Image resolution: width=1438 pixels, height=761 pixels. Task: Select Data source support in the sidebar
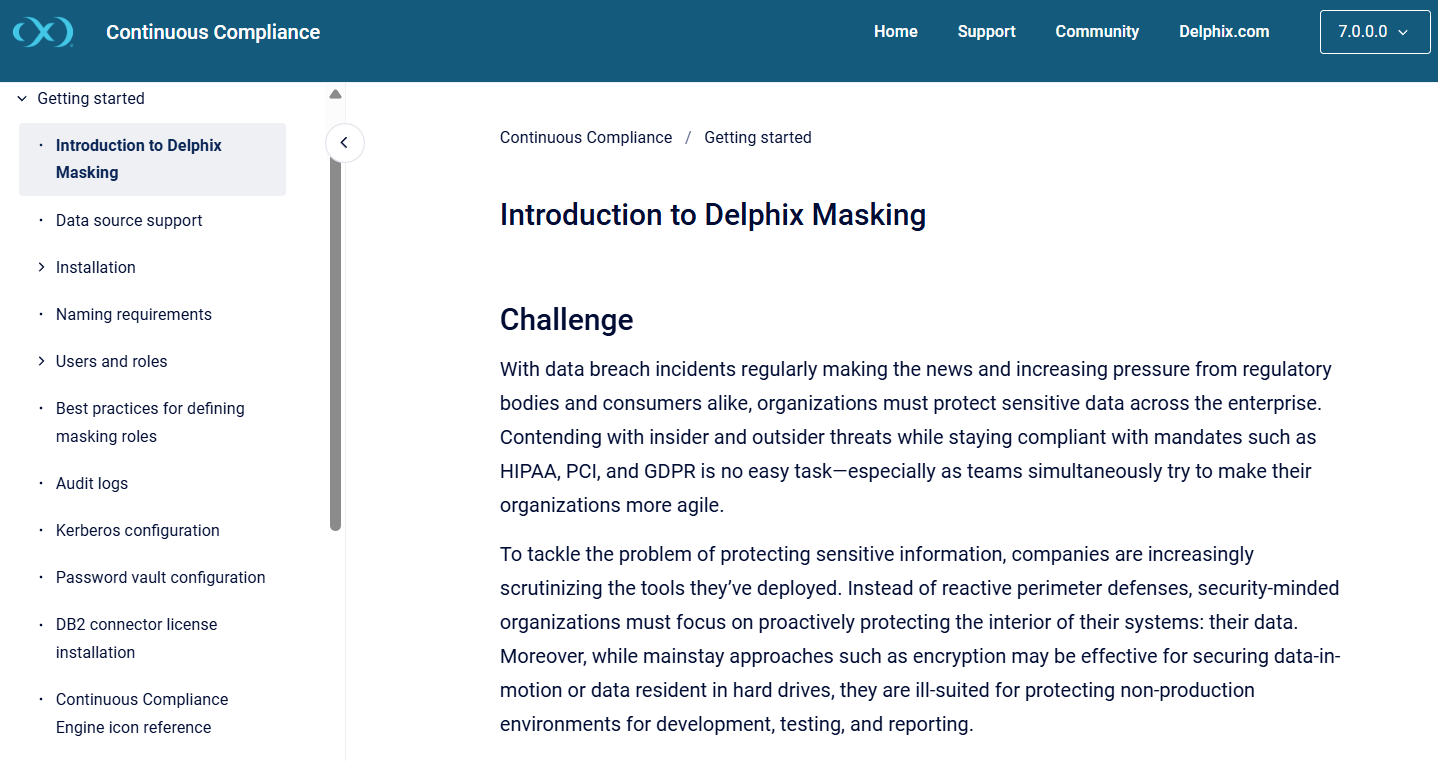pos(129,220)
